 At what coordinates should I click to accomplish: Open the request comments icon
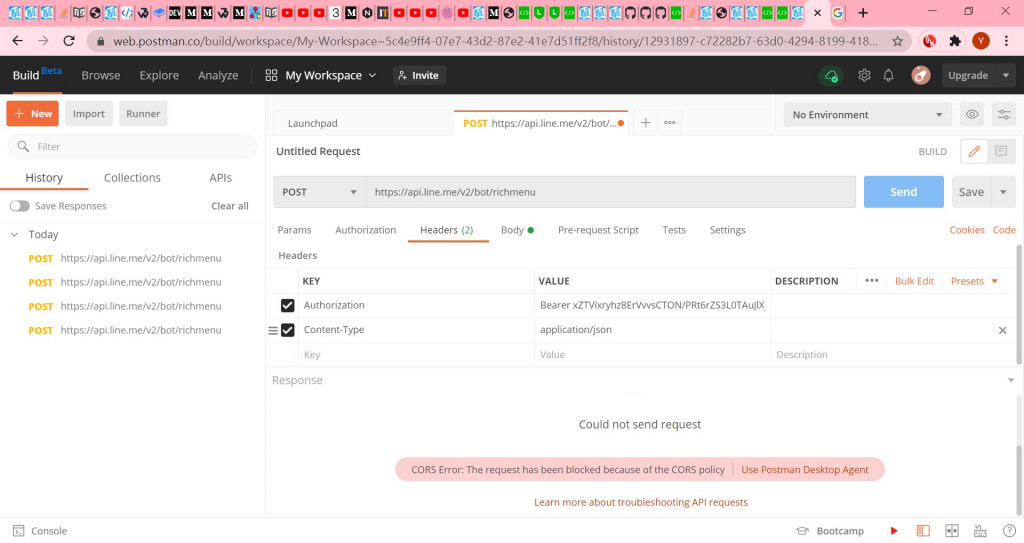click(x=1000, y=151)
